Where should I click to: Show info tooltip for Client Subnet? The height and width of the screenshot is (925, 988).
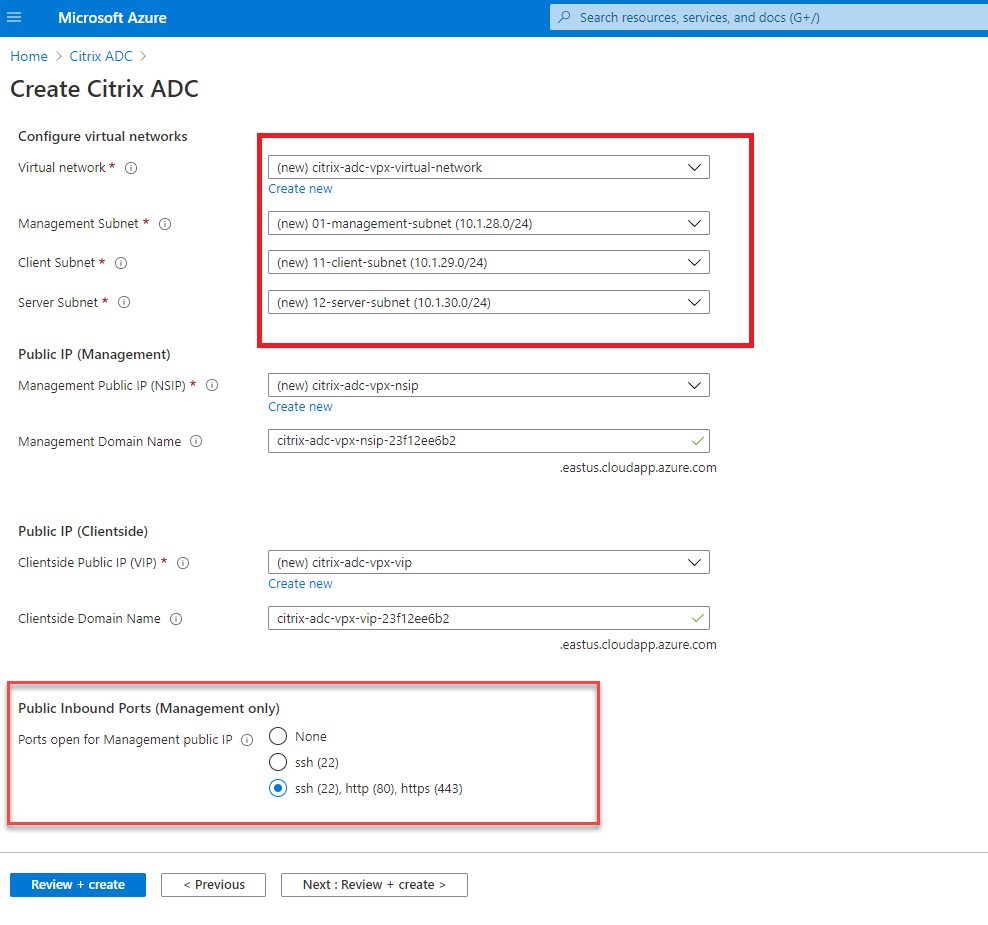(121, 262)
